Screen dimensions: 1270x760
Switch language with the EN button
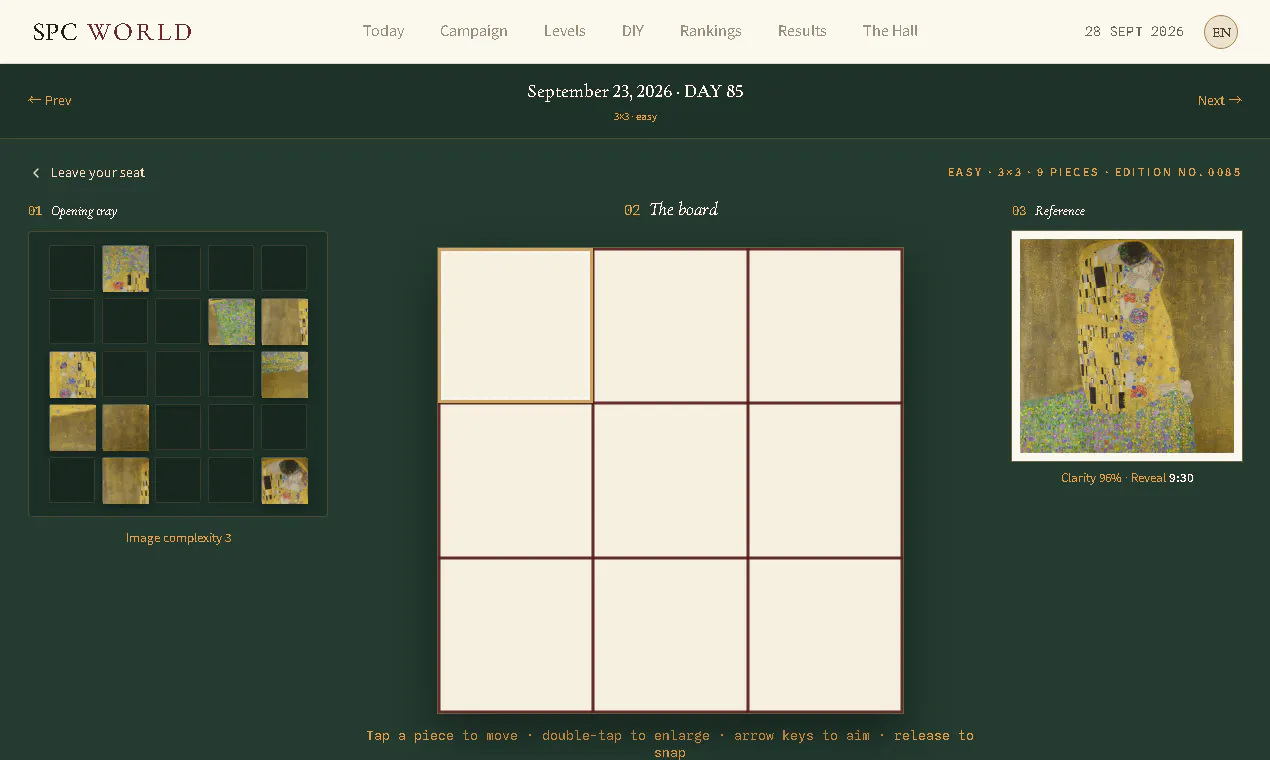1221,32
